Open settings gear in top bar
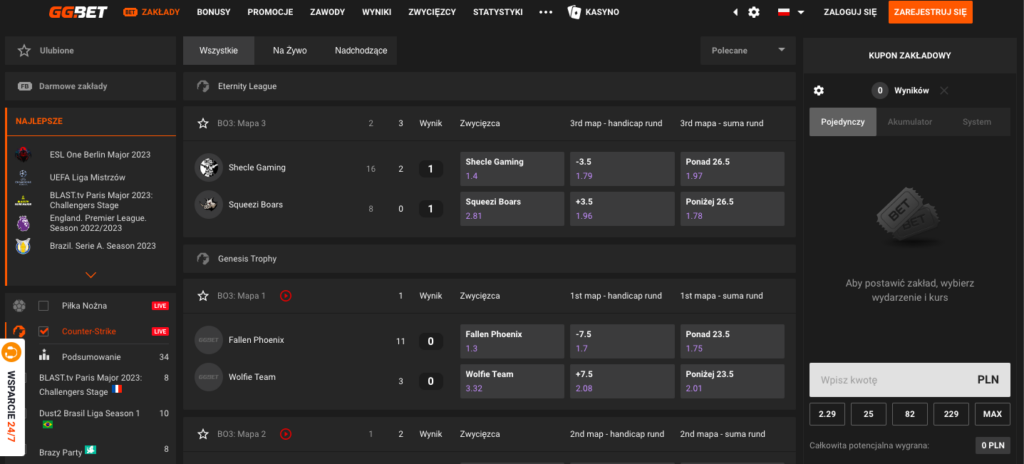Viewport: 1024px width, 464px height. pyautogui.click(x=754, y=12)
